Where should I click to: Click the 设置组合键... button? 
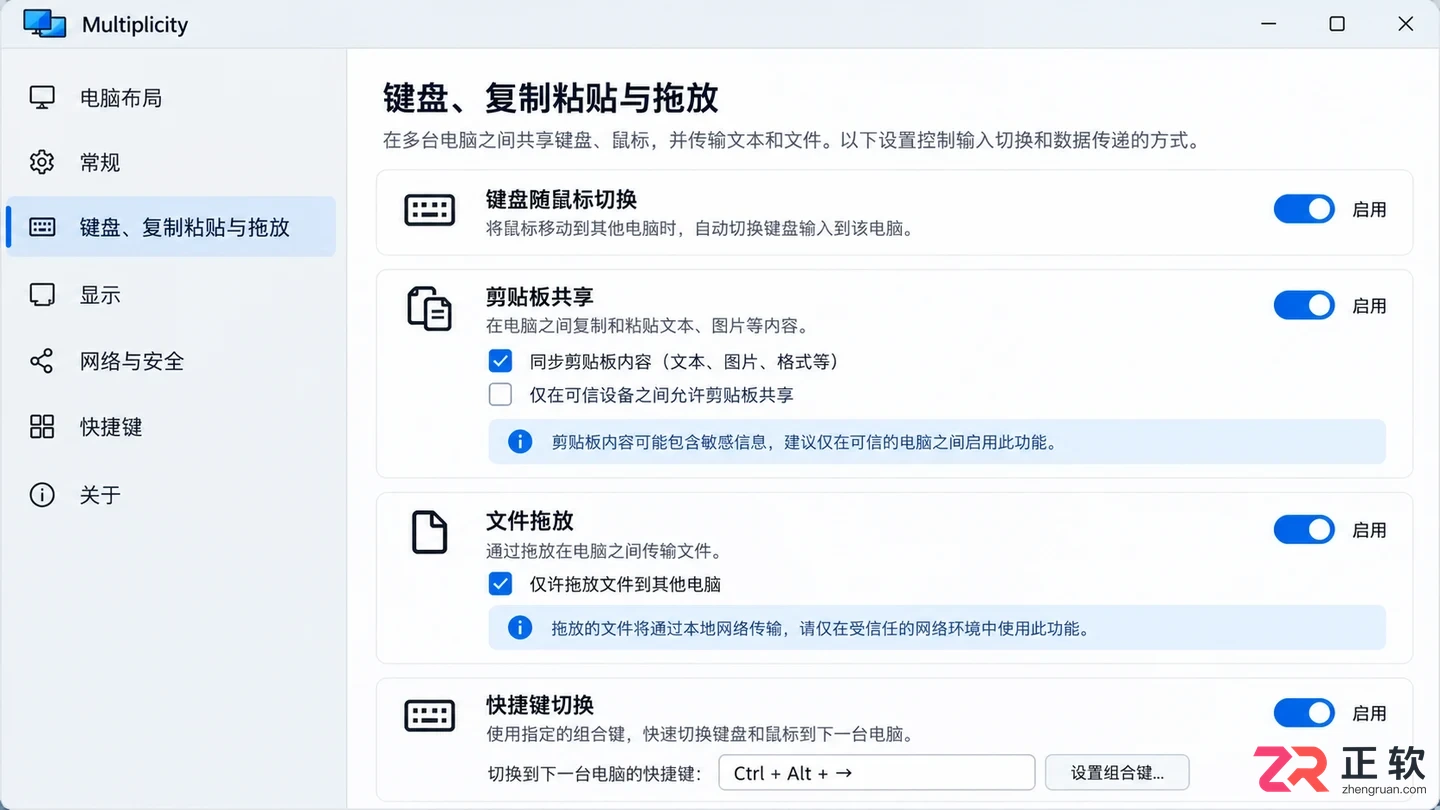1117,773
